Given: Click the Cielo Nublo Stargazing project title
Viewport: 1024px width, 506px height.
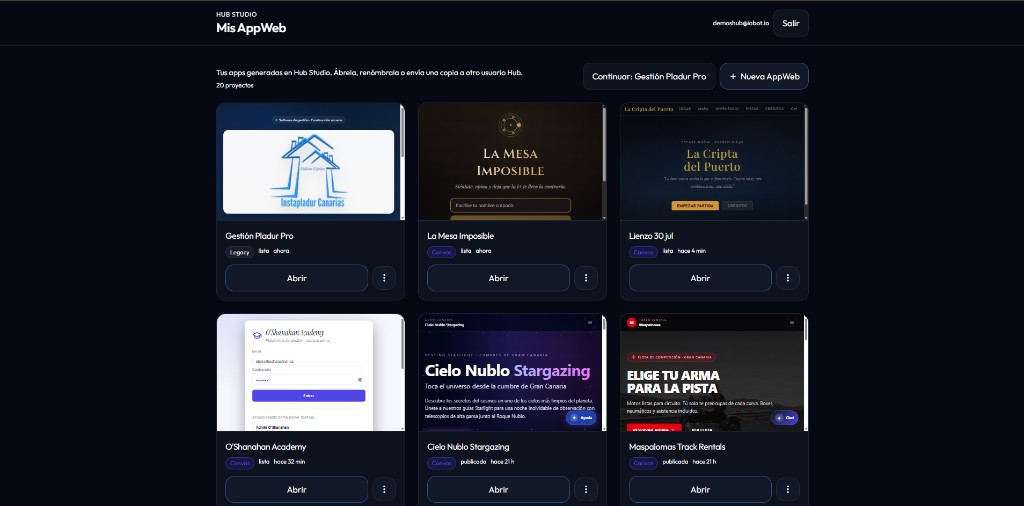Looking at the screenshot, I should coord(468,447).
